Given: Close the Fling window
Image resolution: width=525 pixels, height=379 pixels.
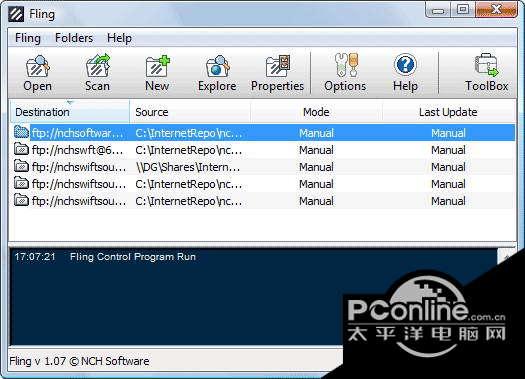Looking at the screenshot, I should click(x=496, y=10).
